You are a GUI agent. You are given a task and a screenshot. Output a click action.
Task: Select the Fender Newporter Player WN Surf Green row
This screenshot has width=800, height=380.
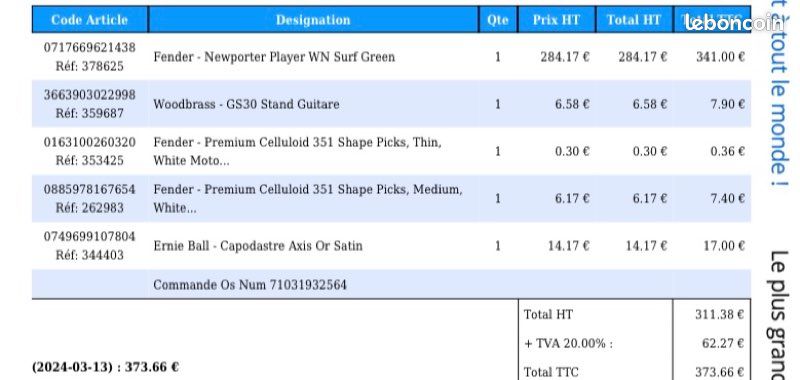pyautogui.click(x=391, y=57)
